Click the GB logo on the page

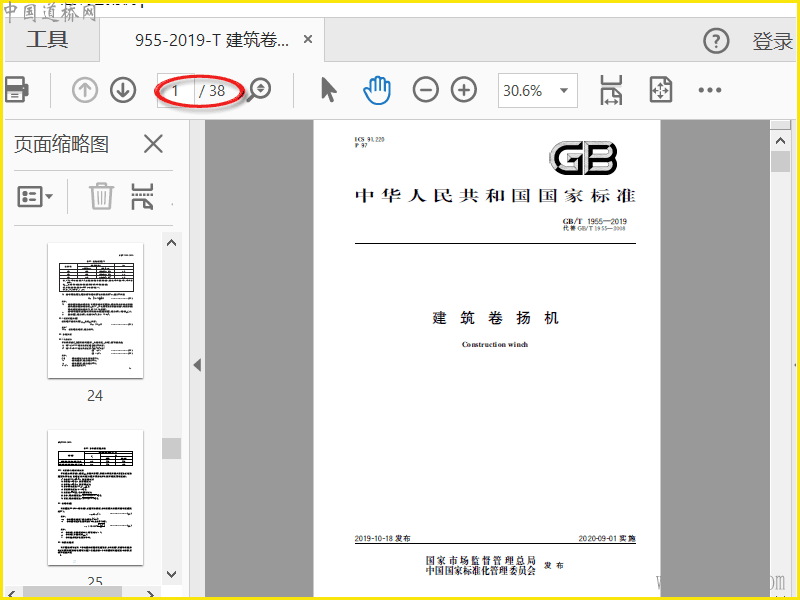(583, 158)
